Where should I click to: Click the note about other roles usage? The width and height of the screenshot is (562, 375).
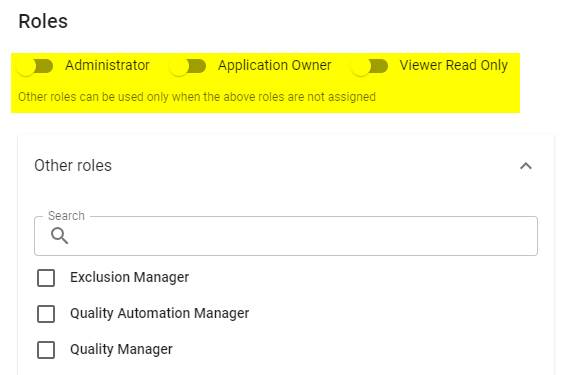coord(197,97)
